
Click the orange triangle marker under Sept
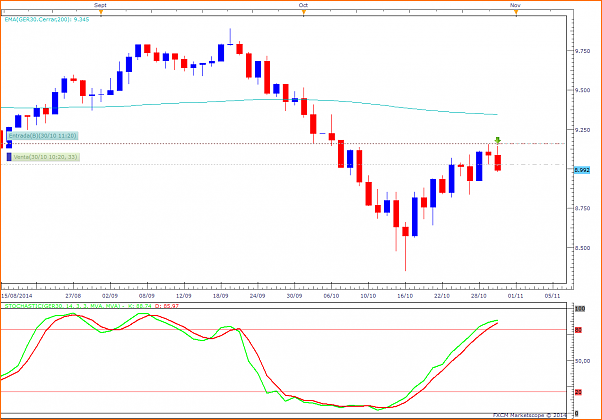tap(101, 12)
